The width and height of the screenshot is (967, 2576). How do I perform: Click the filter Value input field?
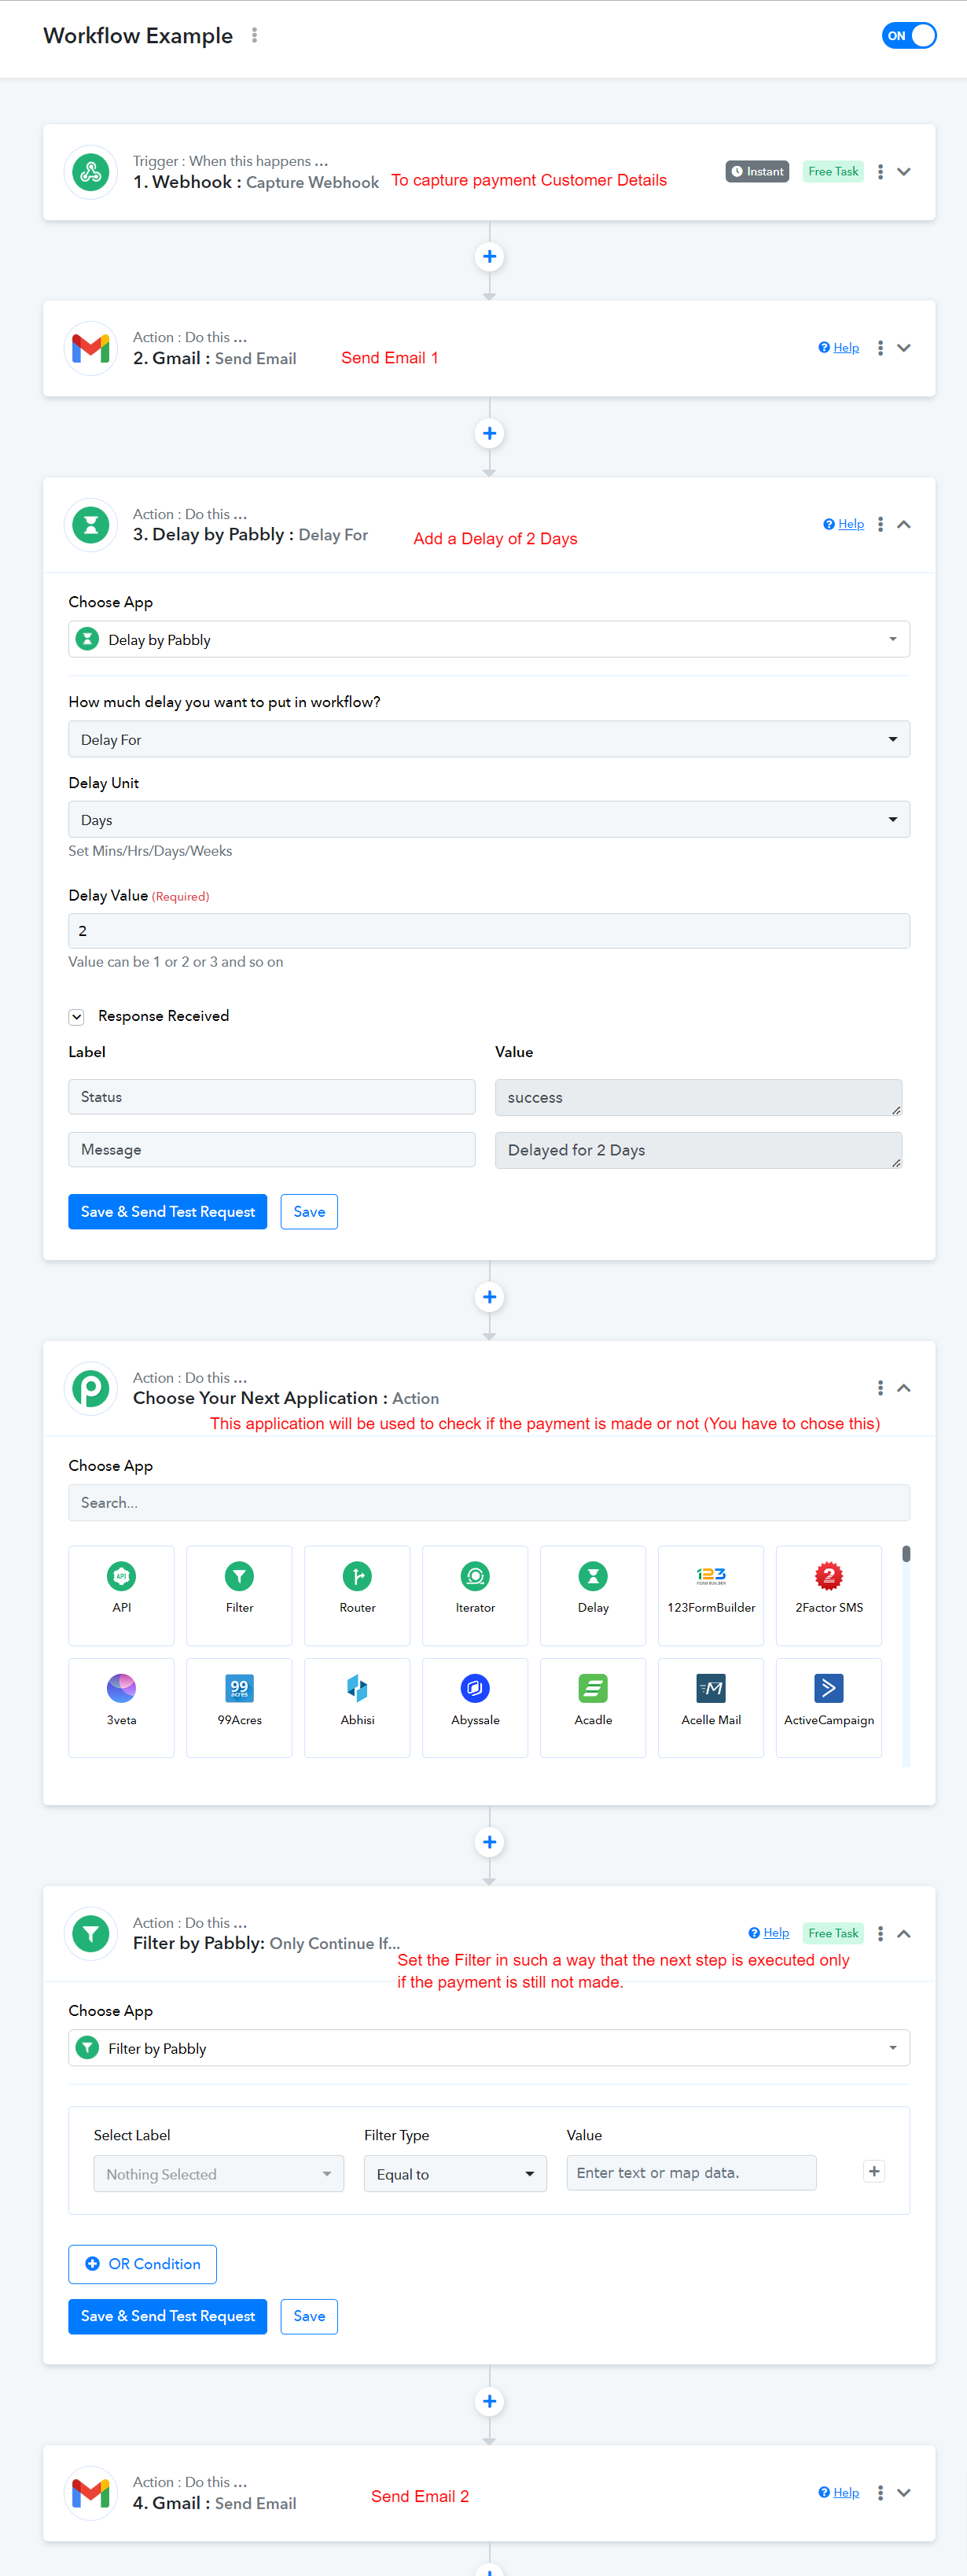[691, 2173]
